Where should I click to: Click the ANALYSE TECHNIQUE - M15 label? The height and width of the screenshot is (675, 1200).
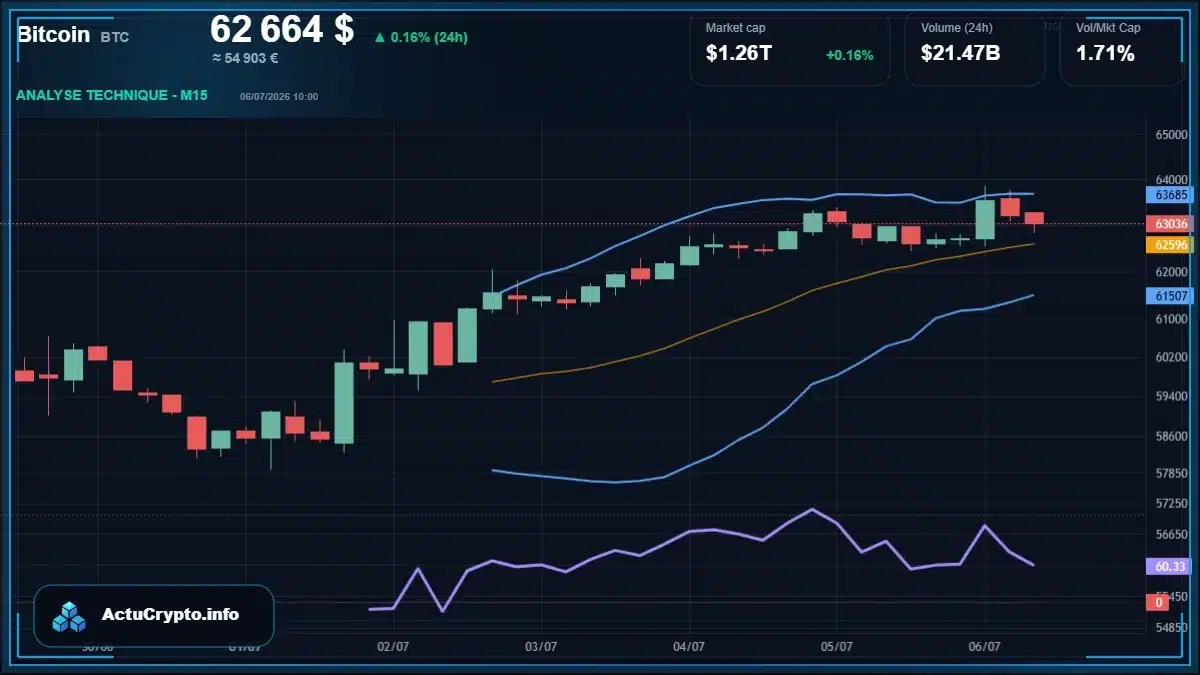click(x=112, y=95)
